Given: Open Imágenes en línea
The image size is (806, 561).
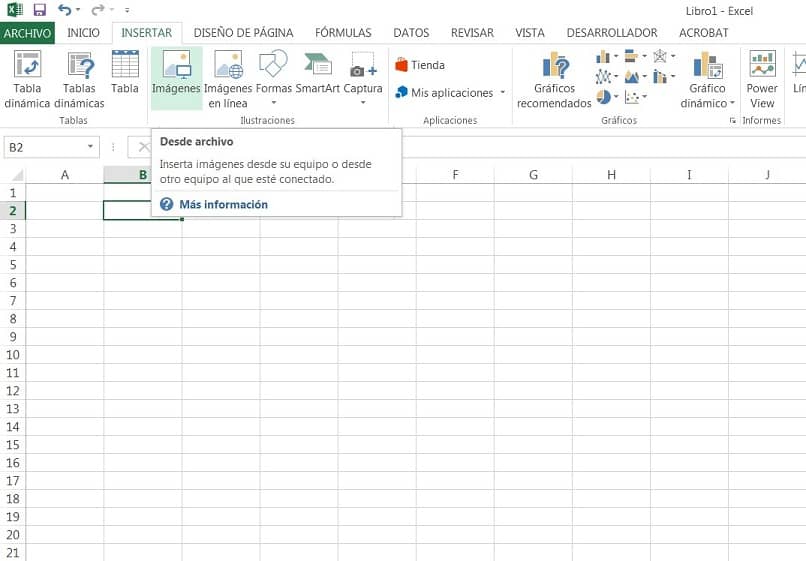Looking at the screenshot, I should pos(228,79).
